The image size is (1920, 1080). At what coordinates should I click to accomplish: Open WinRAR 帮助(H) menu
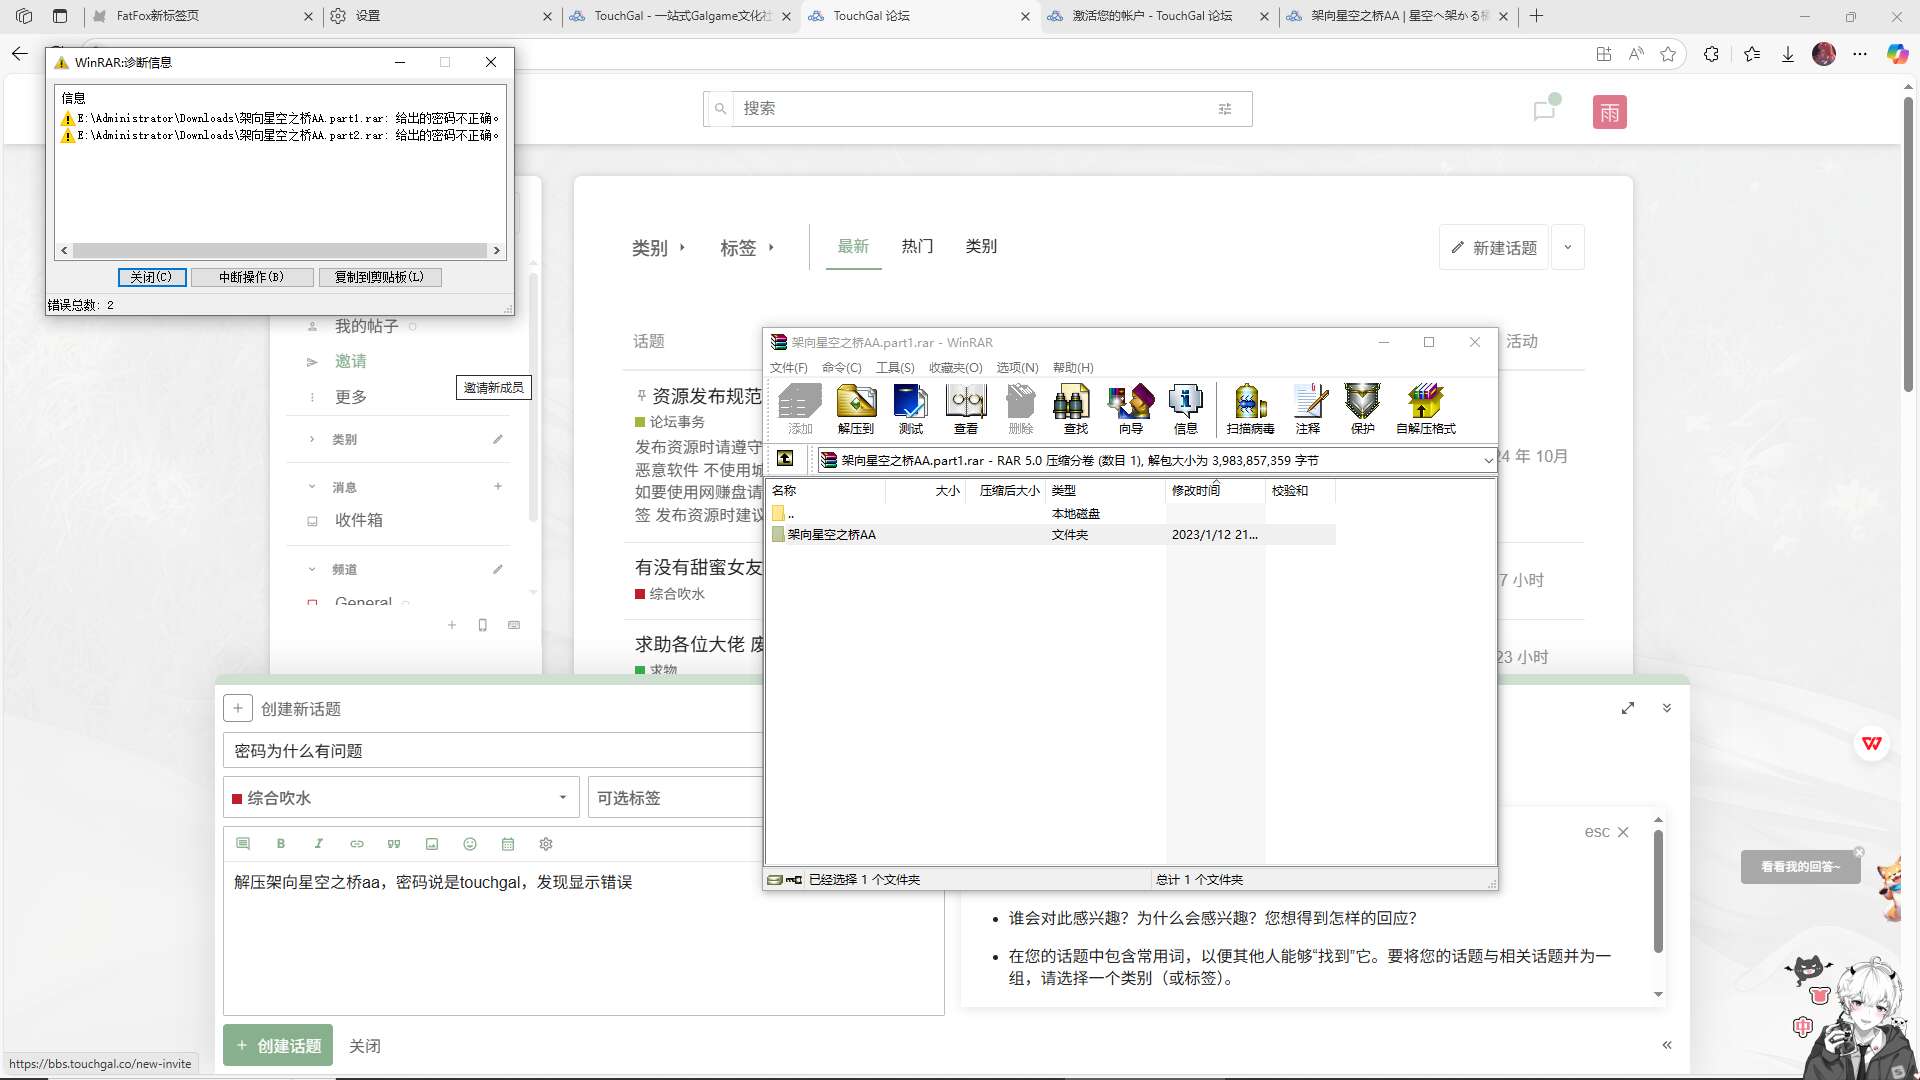pos(1073,367)
